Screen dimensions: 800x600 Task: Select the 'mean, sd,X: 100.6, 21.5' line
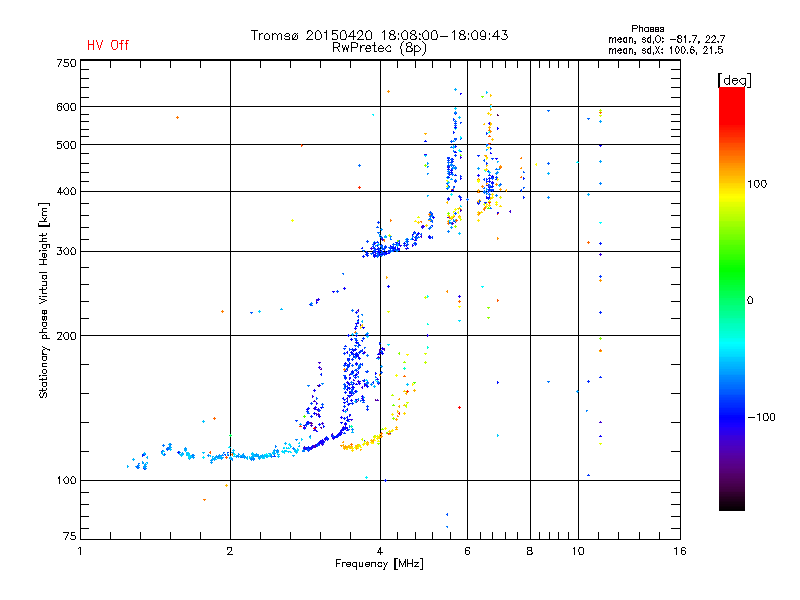pos(665,50)
